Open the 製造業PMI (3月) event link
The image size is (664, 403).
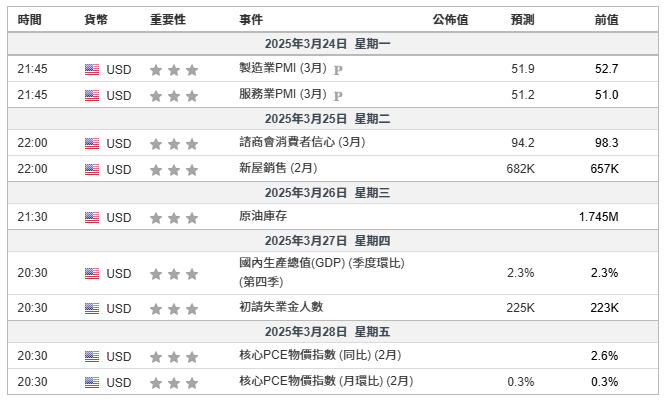pos(283,69)
